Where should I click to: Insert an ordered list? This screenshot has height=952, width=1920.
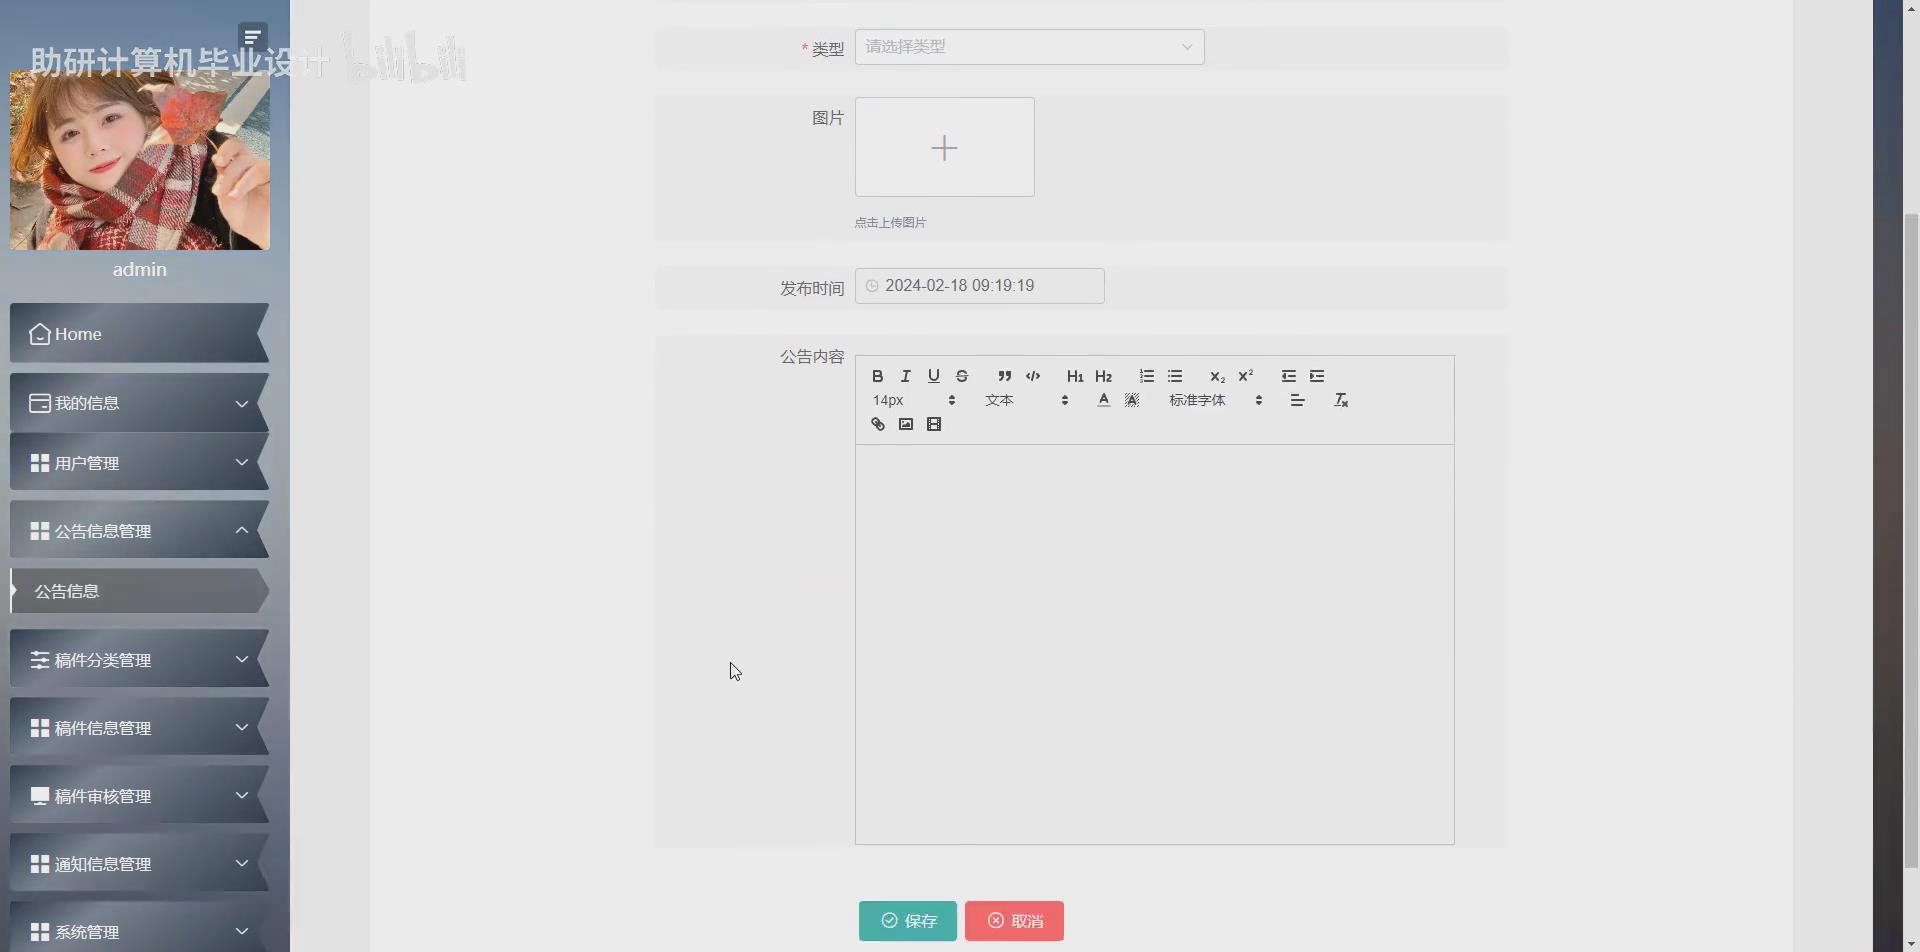(x=1146, y=376)
